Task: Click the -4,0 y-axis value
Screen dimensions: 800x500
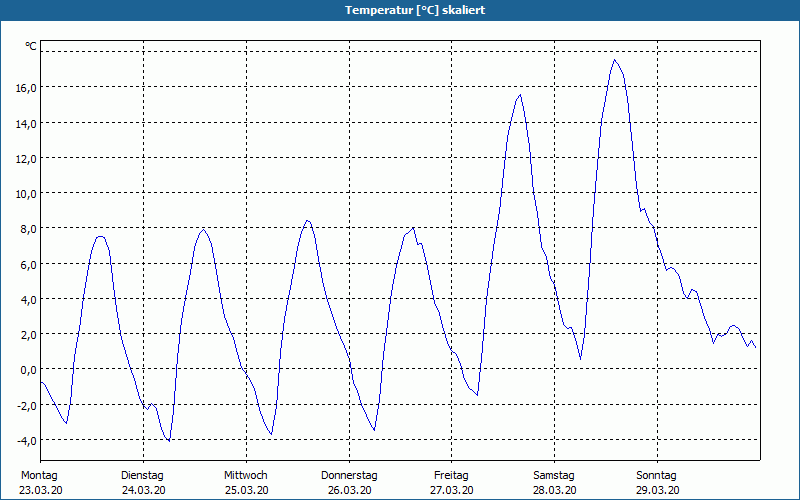Action: click(x=27, y=441)
